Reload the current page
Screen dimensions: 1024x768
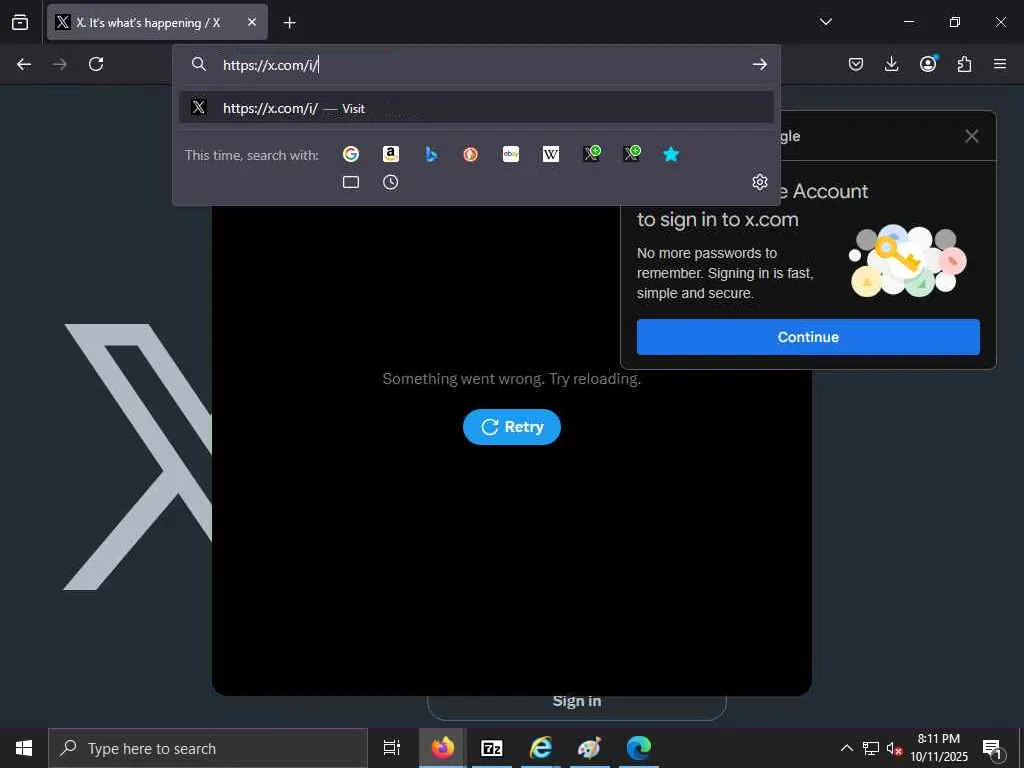(x=96, y=64)
